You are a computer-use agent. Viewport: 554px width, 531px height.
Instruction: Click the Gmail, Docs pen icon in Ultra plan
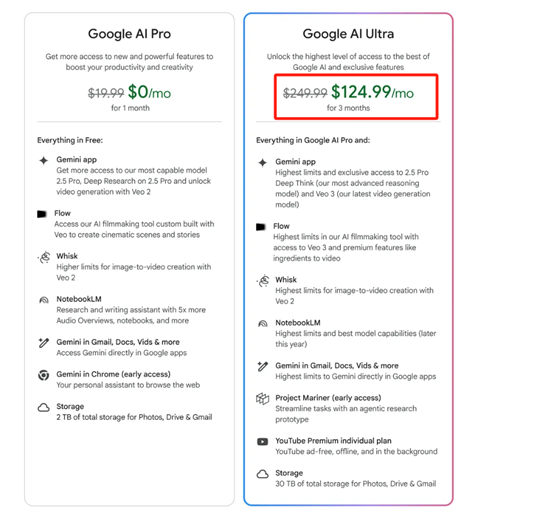[263, 366]
